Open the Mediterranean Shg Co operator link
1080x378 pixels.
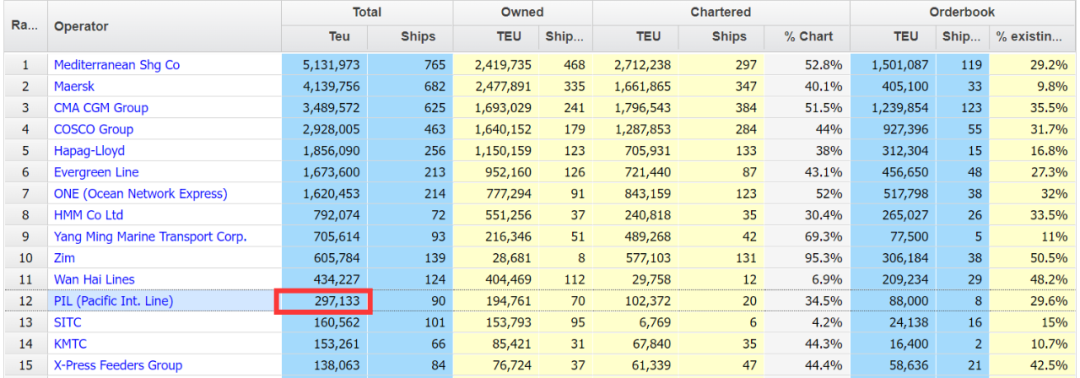116,65
